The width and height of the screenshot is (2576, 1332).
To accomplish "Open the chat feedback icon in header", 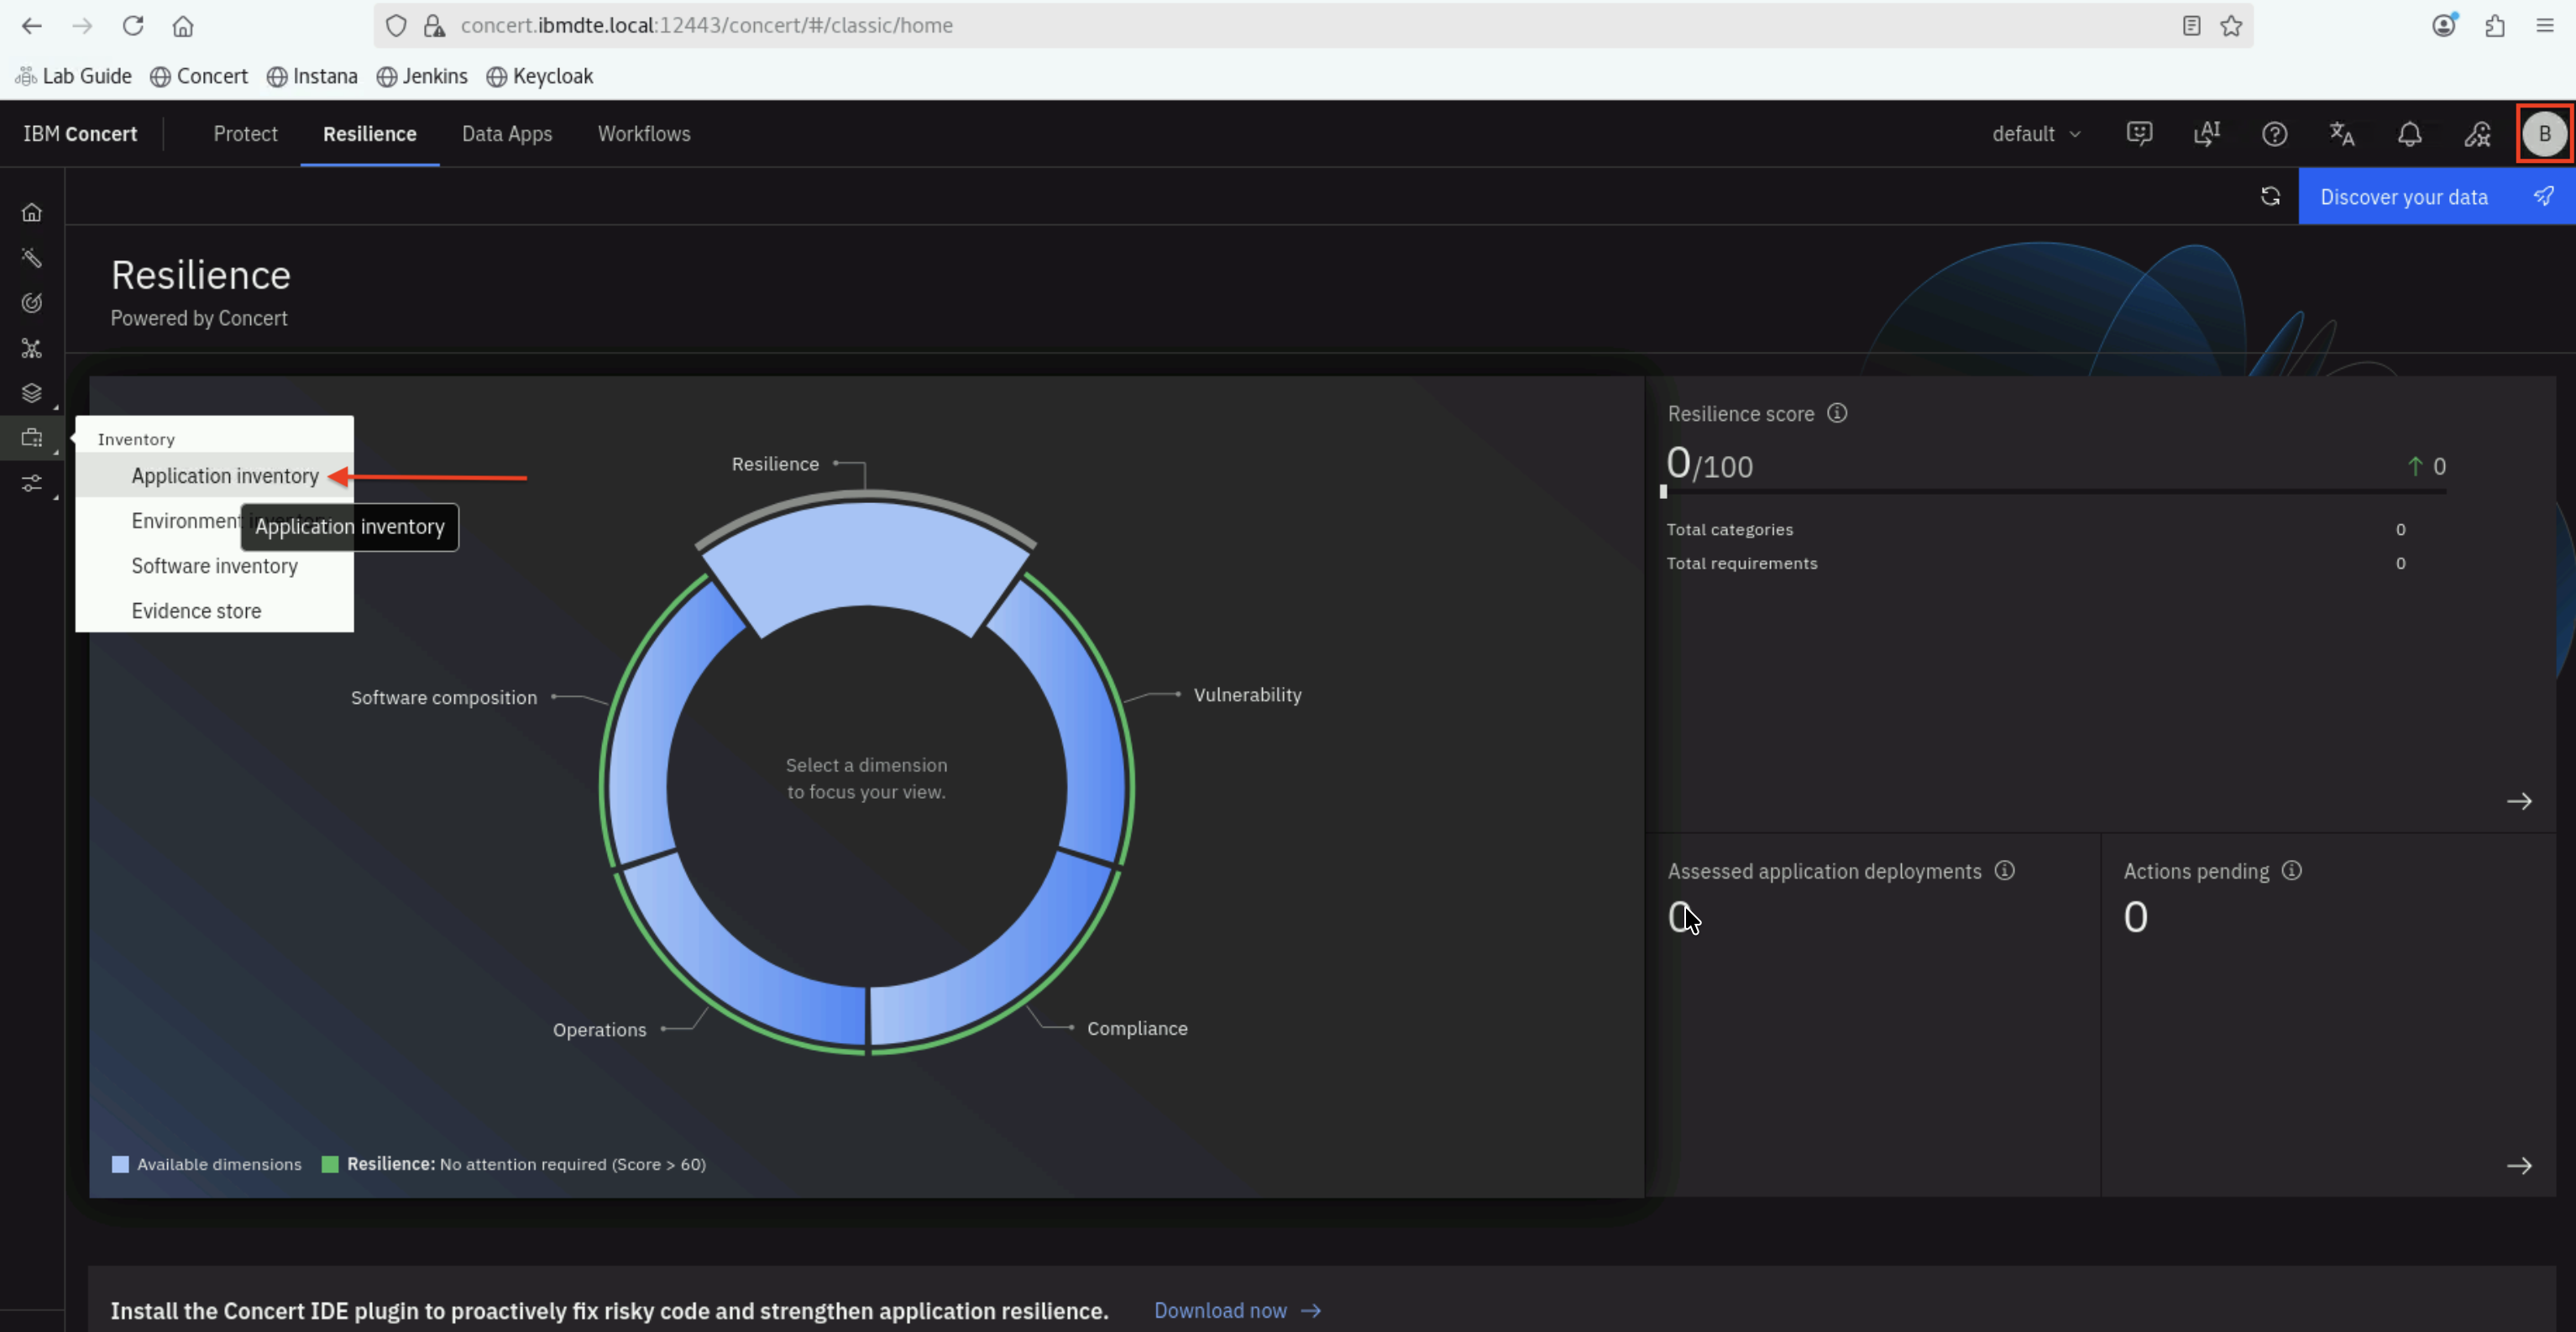I will pyautogui.click(x=2139, y=134).
